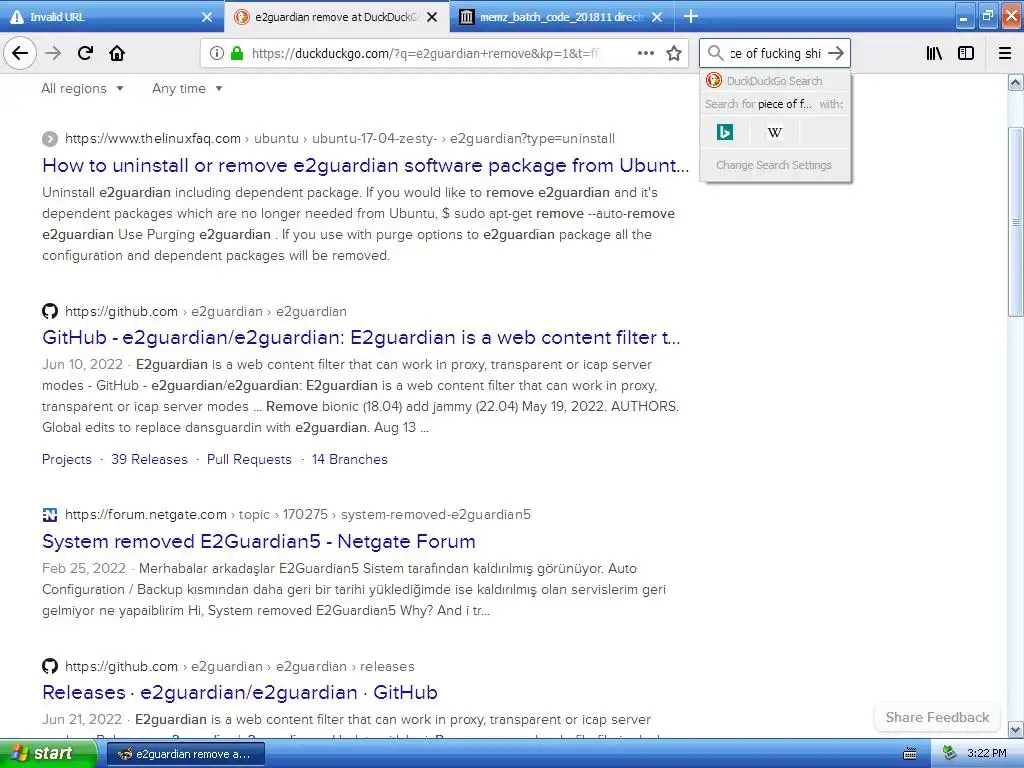Open System removed E2Guardian5 Netgate Forum link
The height and width of the screenshot is (768, 1024).
(259, 541)
